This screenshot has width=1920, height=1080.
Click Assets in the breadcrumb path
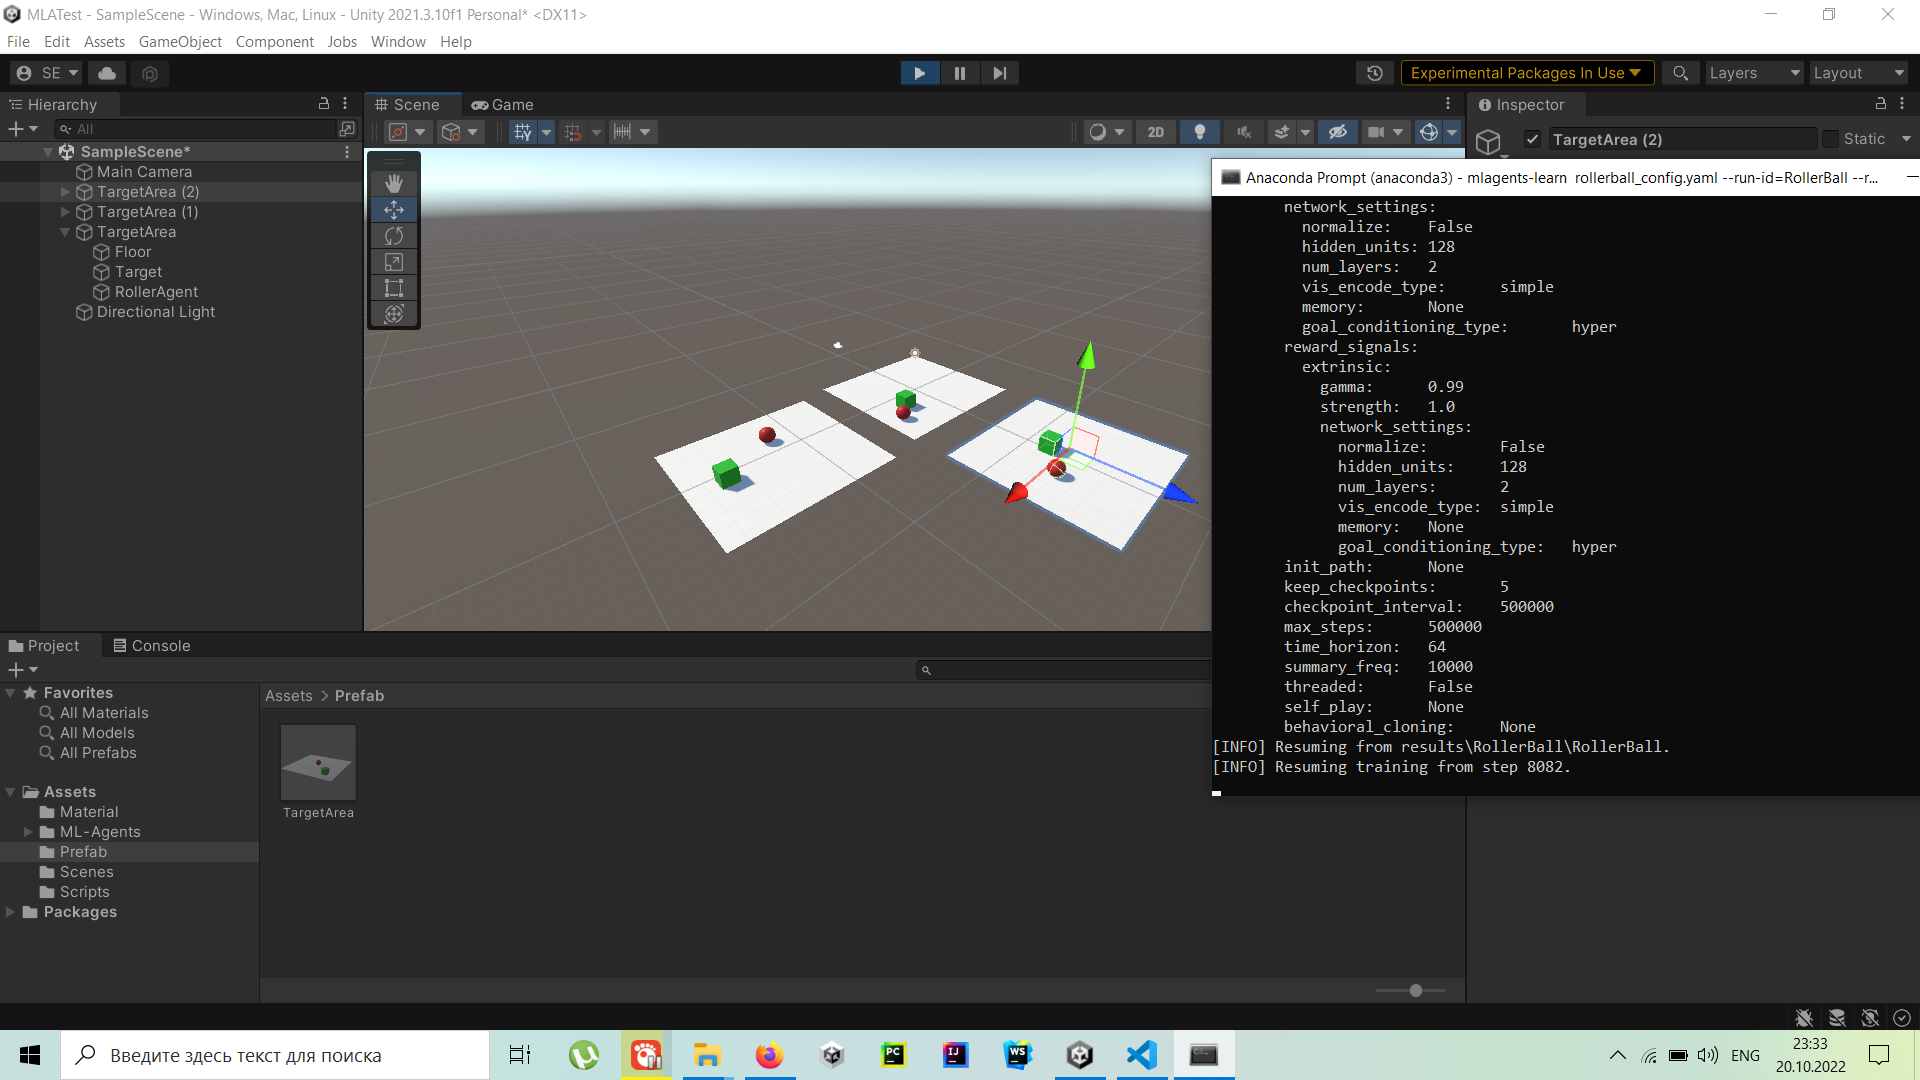click(x=288, y=696)
